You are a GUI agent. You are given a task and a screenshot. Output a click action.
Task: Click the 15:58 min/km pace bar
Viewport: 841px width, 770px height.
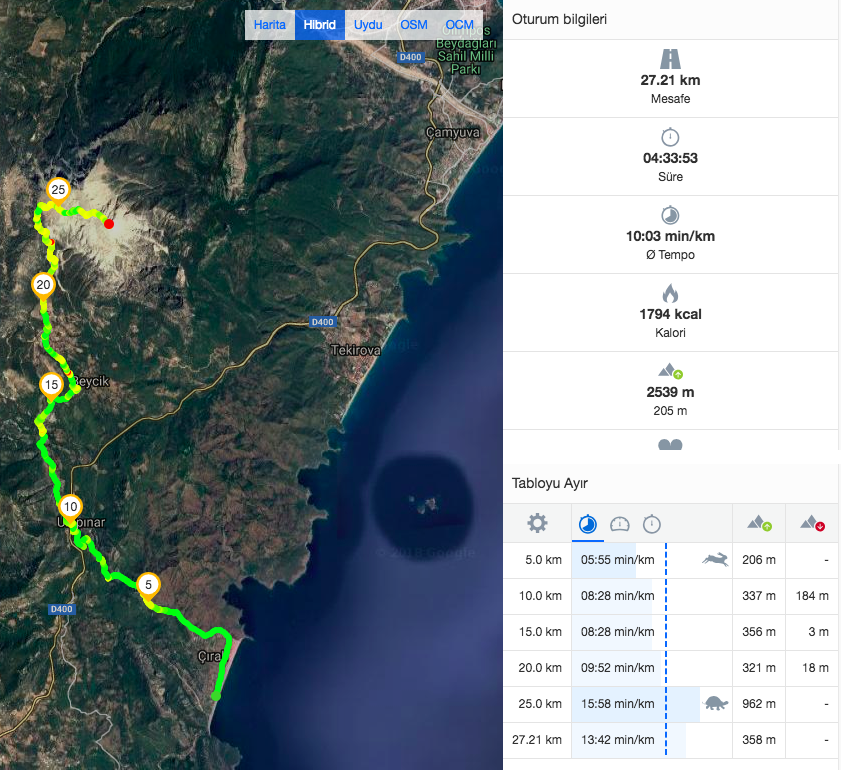636,704
